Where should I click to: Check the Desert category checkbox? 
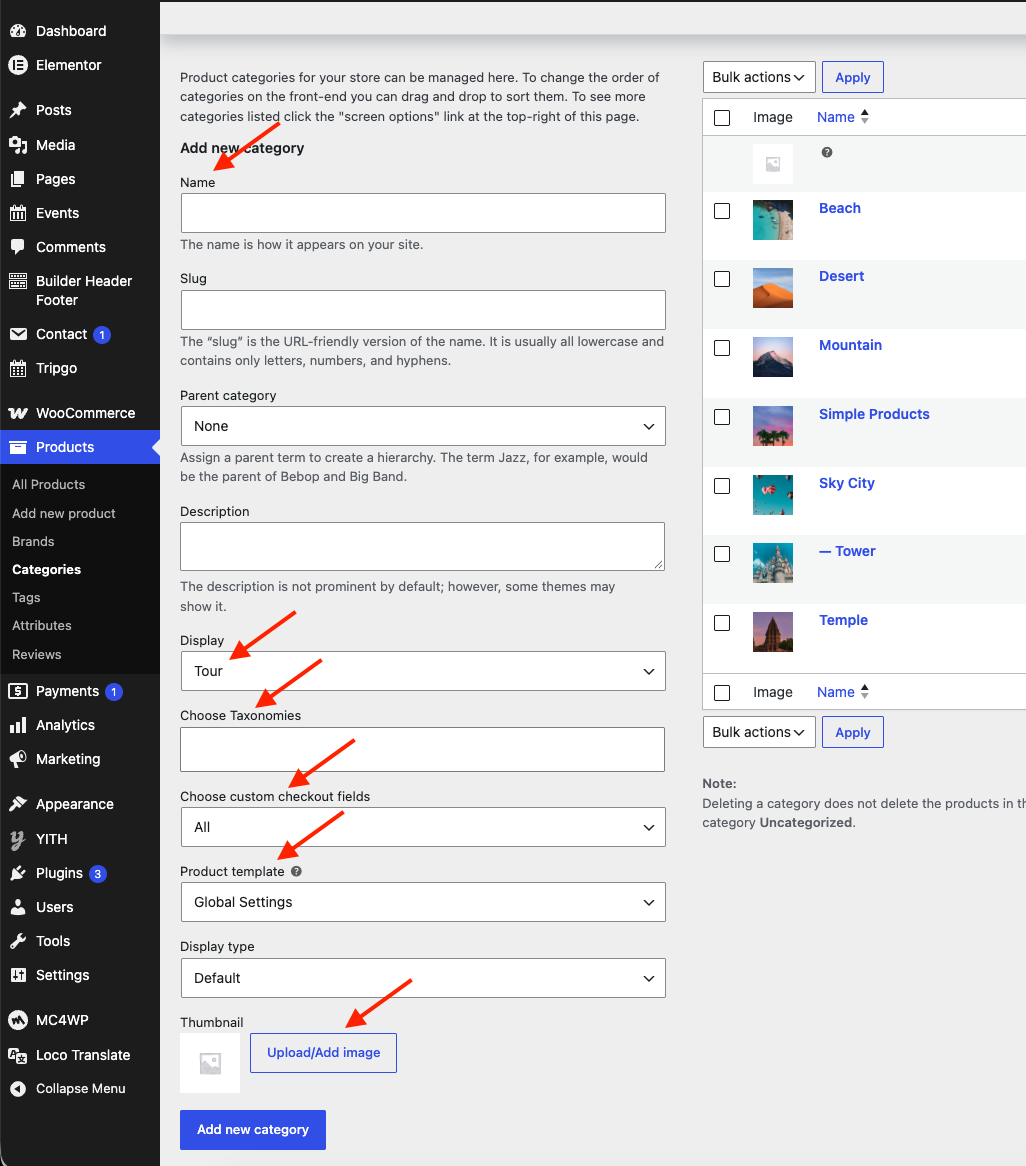(x=722, y=279)
